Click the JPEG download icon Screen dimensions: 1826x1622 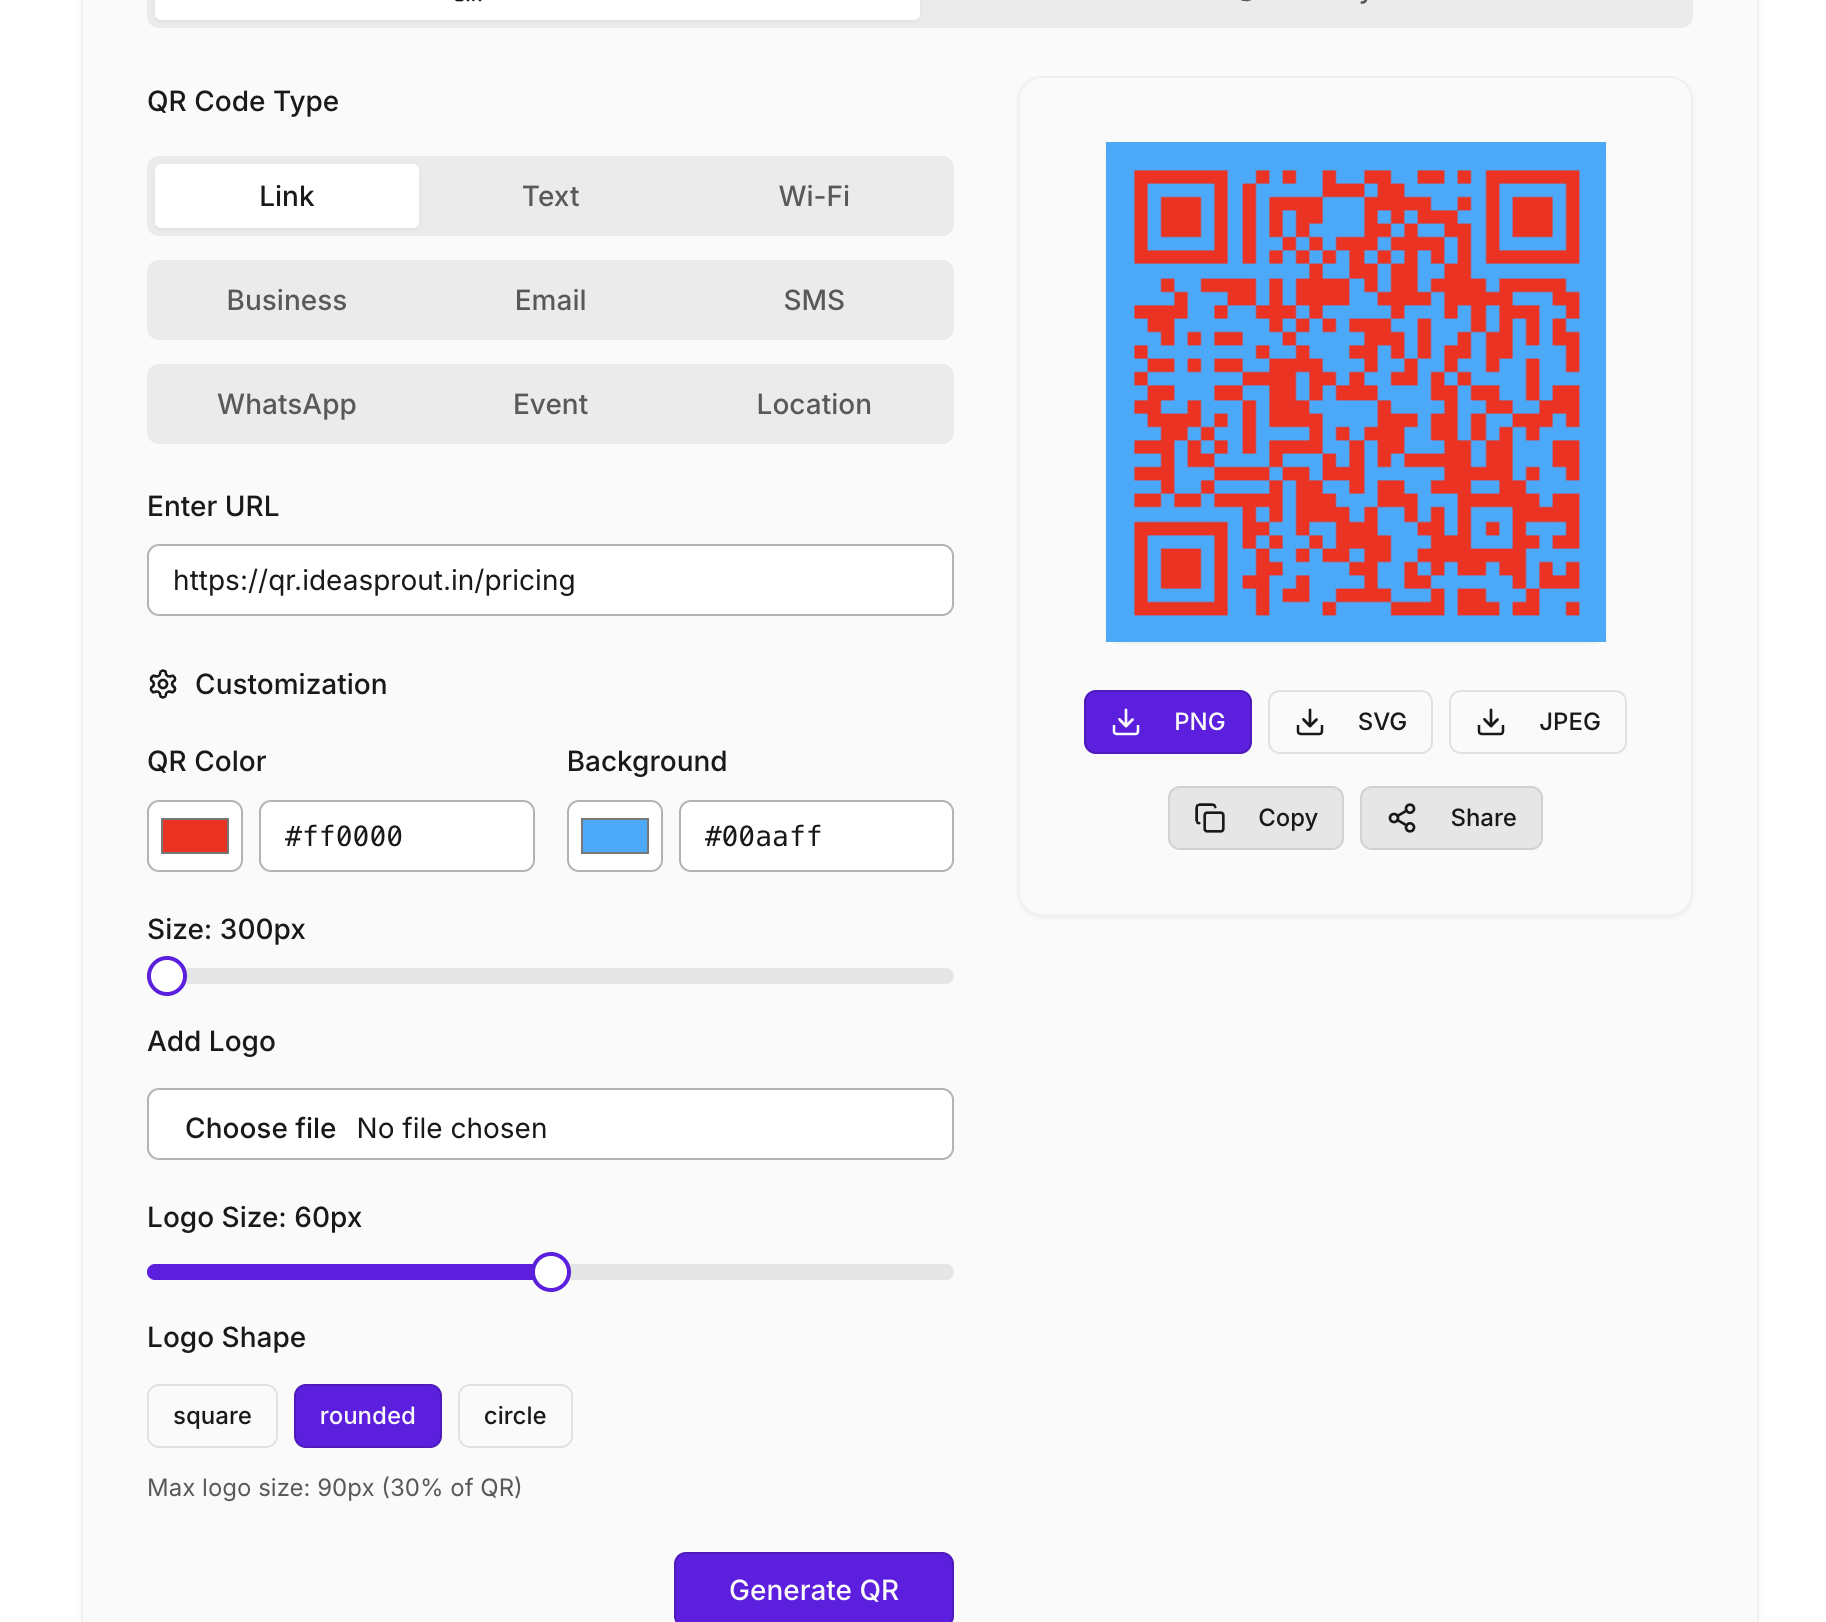(x=1490, y=721)
